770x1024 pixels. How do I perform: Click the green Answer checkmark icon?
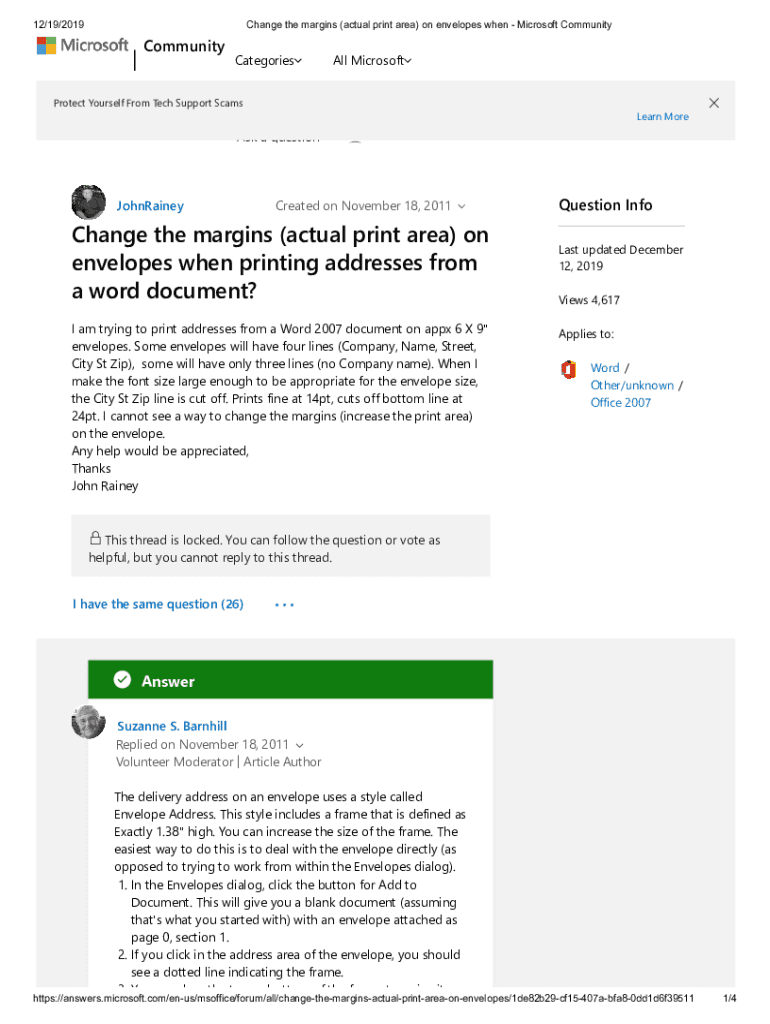tap(122, 680)
